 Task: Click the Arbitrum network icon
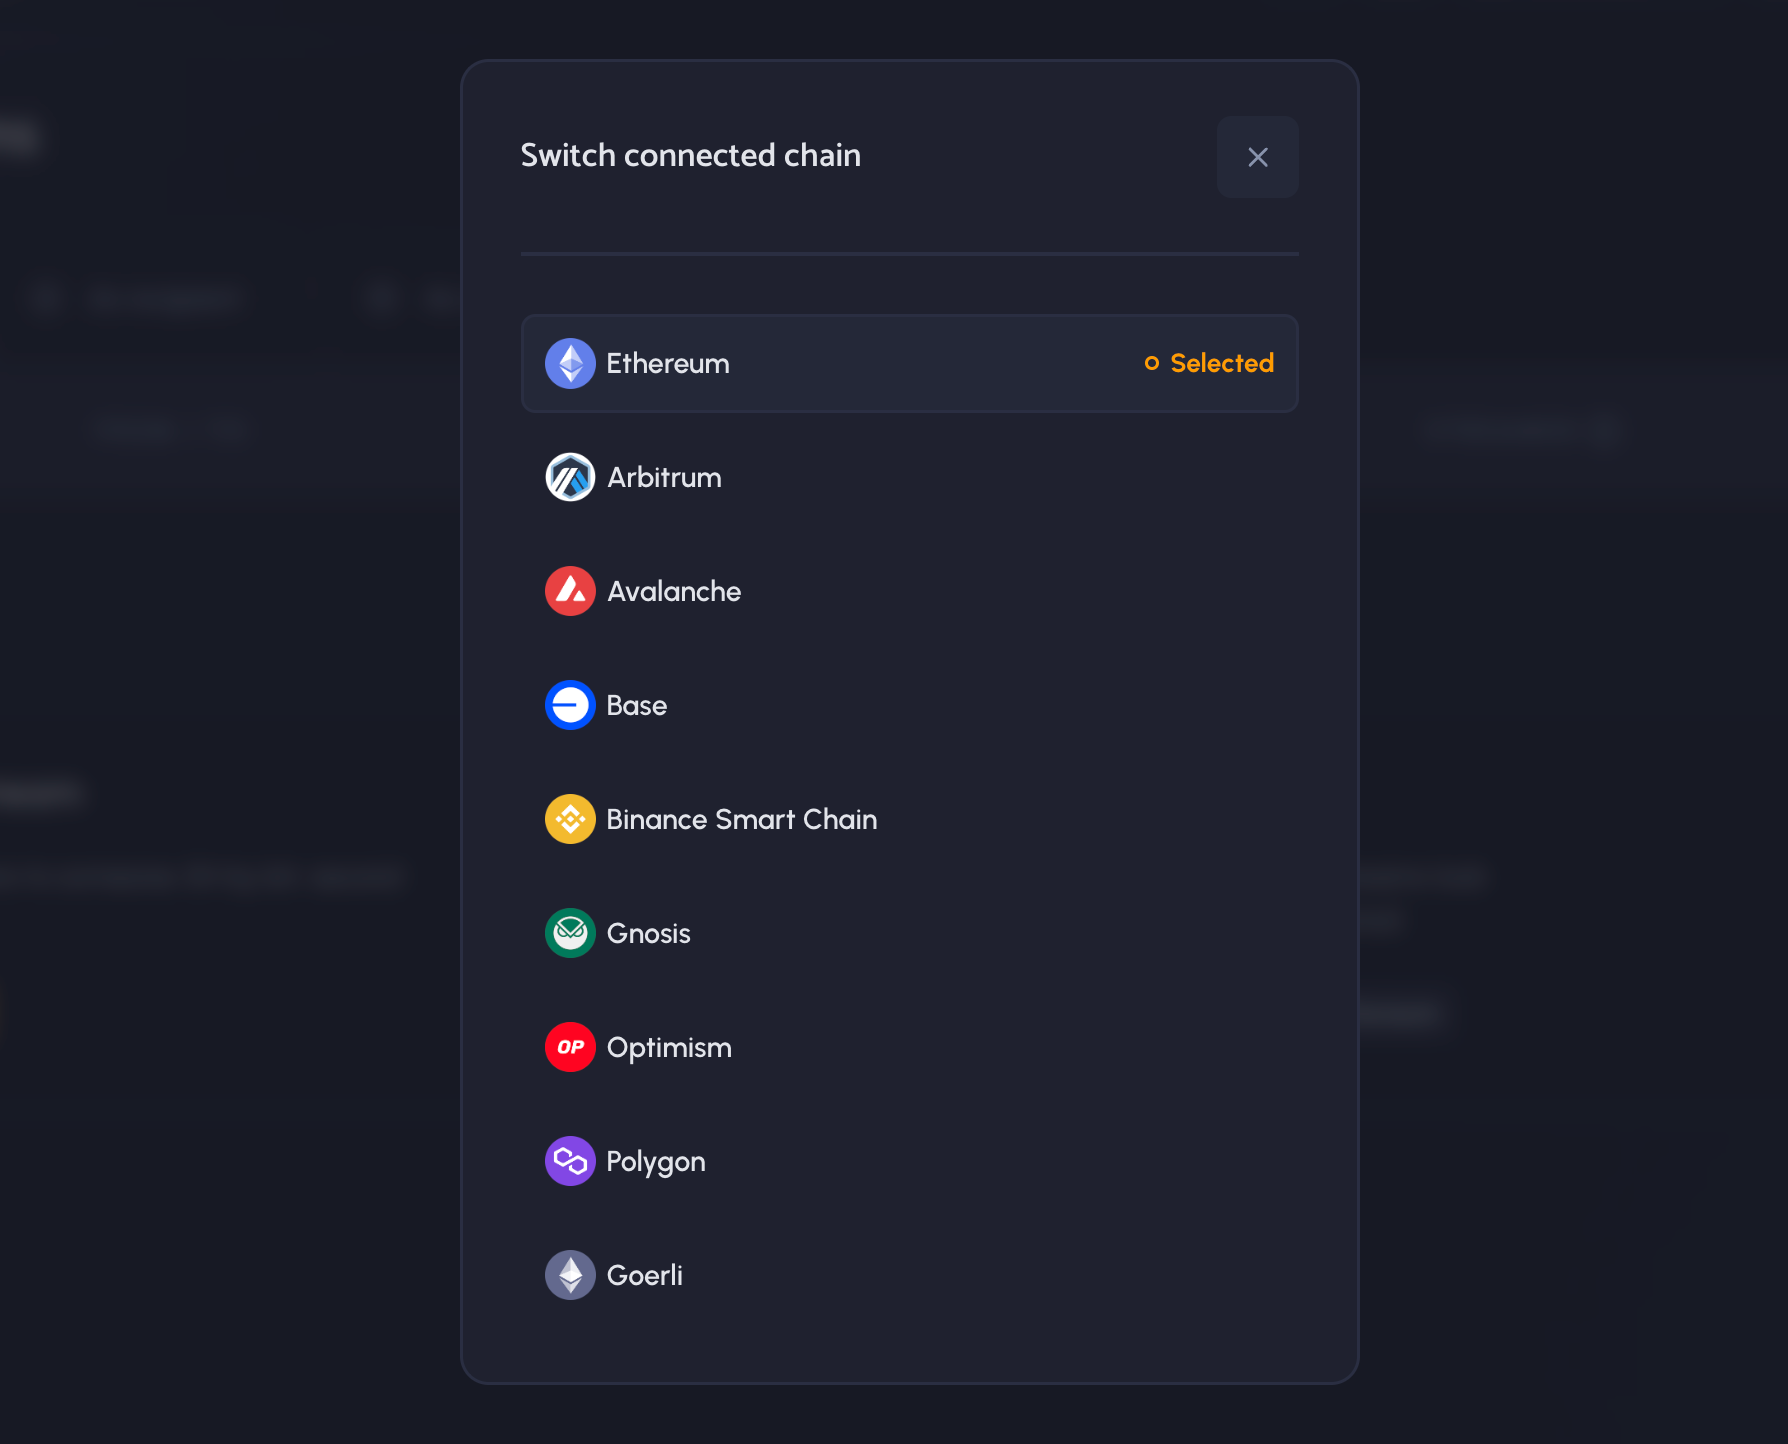tap(570, 477)
